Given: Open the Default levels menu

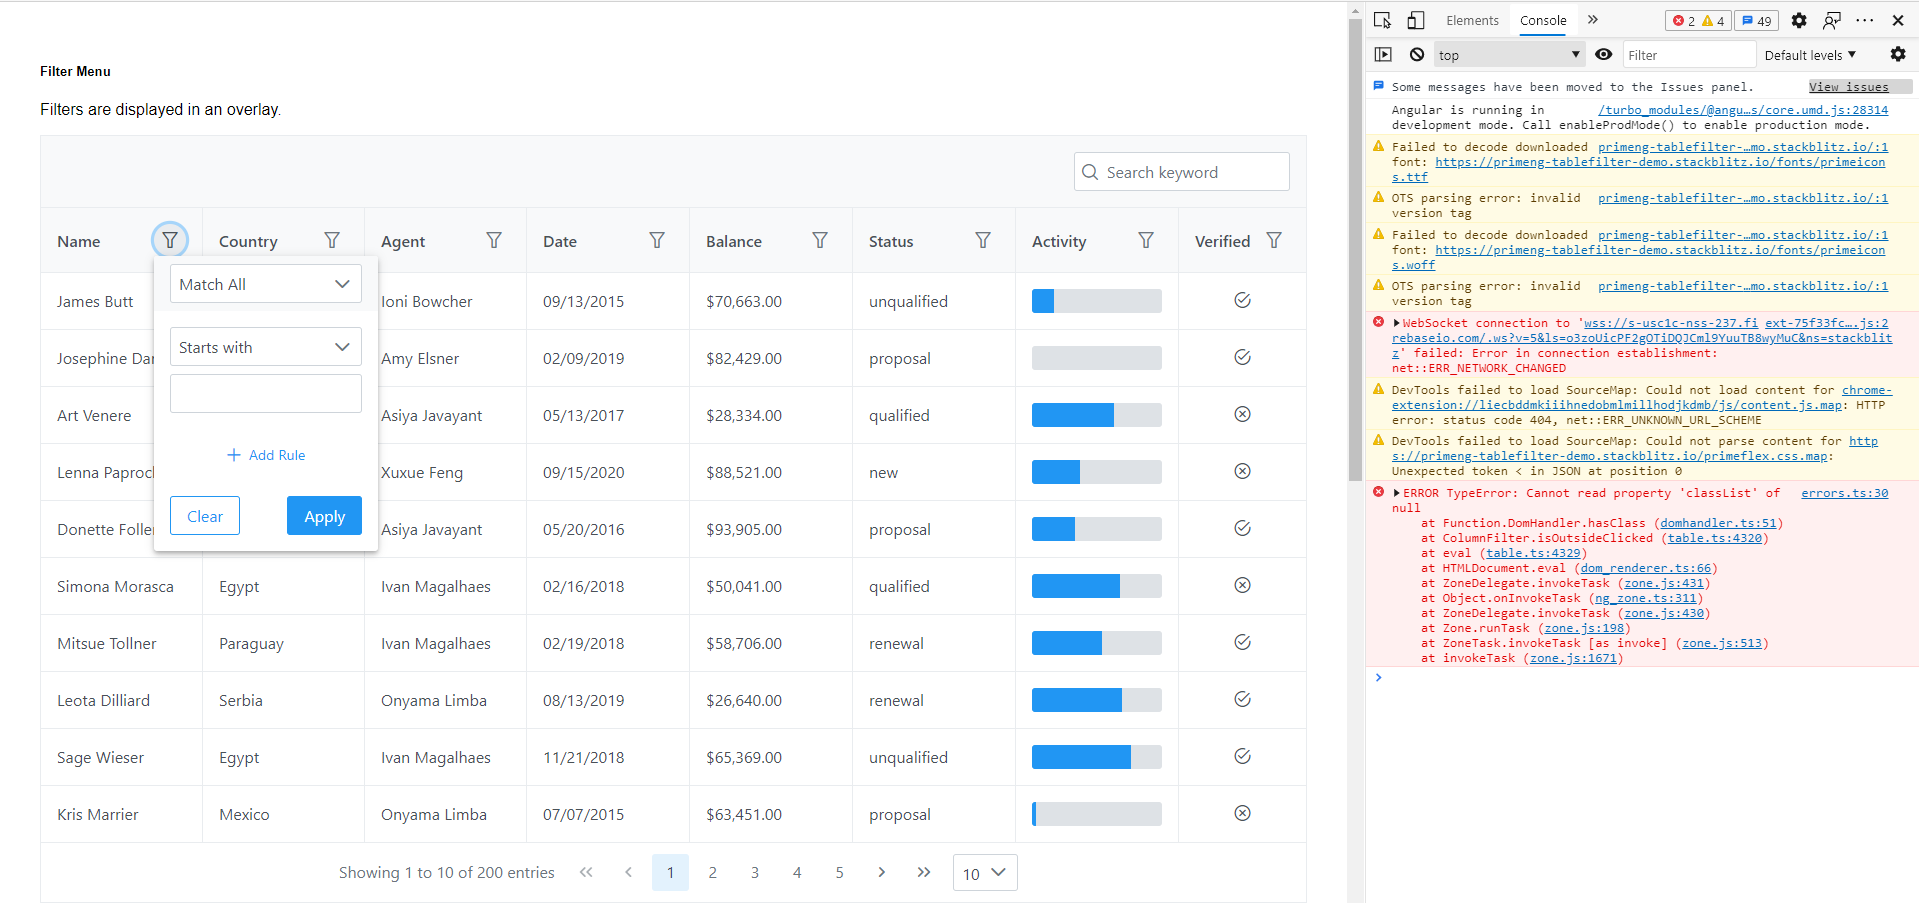Looking at the screenshot, I should 1808,54.
